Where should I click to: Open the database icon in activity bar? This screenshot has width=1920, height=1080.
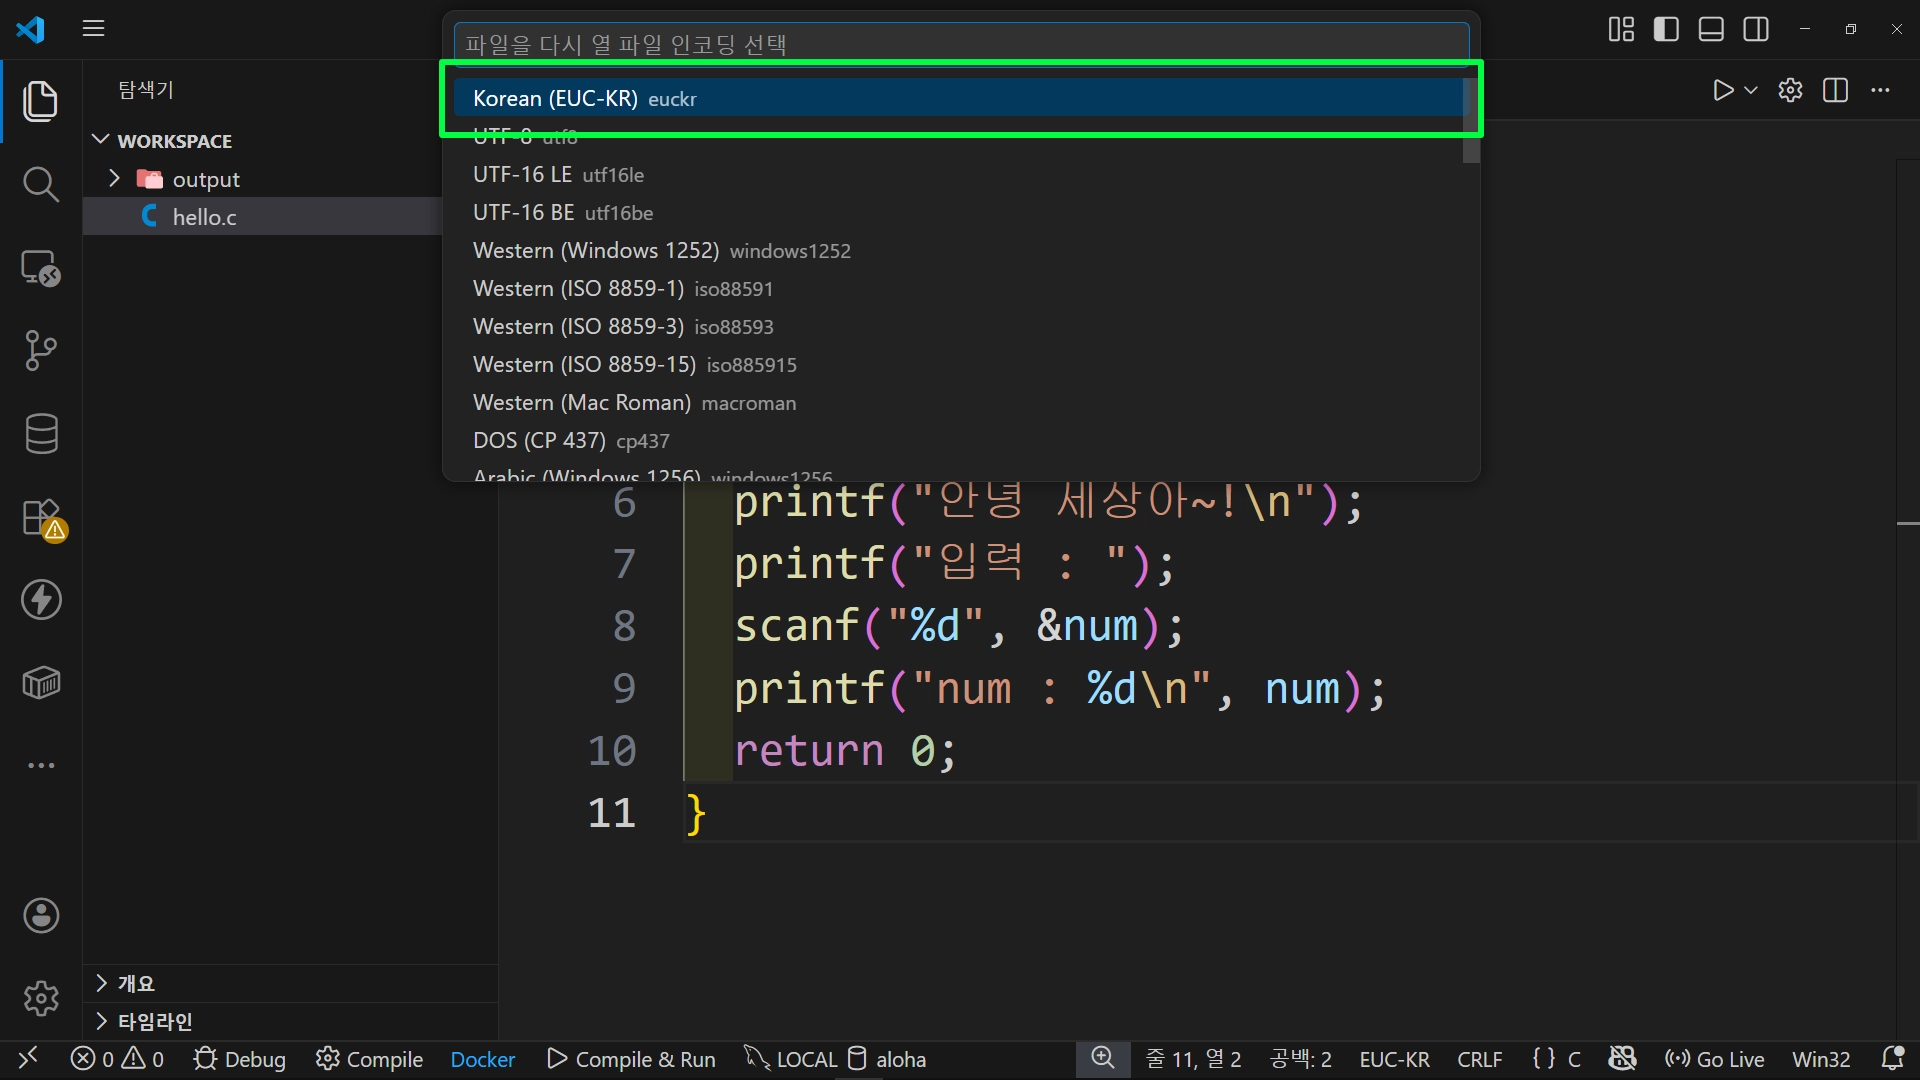pos(40,434)
